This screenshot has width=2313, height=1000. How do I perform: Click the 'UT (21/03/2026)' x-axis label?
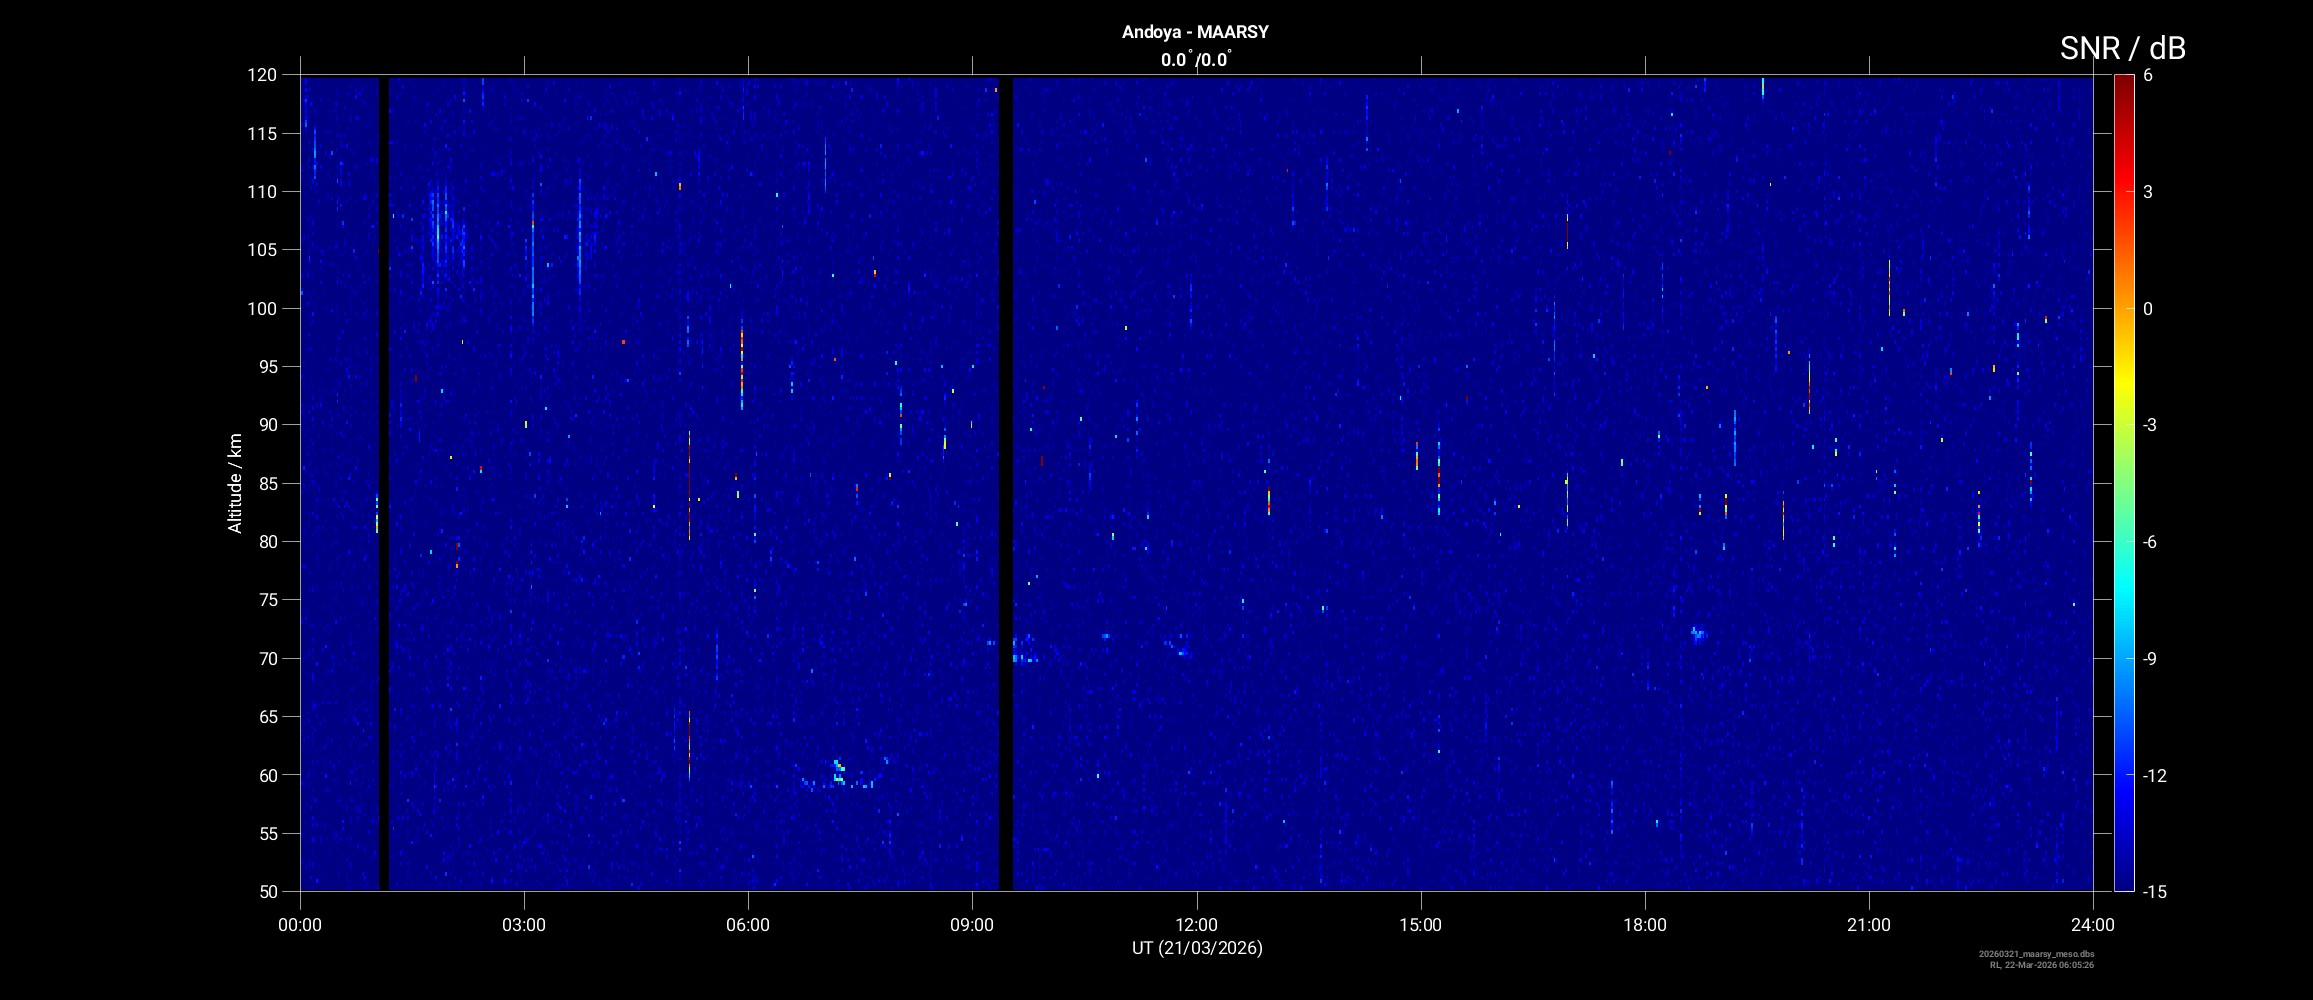click(x=1196, y=948)
